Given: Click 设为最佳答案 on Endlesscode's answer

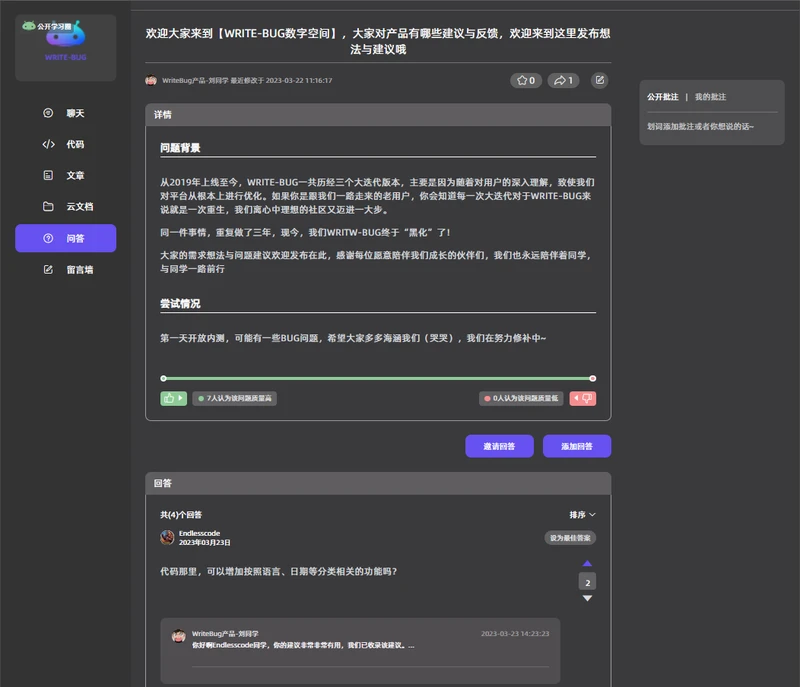Looking at the screenshot, I should click(x=570, y=538).
